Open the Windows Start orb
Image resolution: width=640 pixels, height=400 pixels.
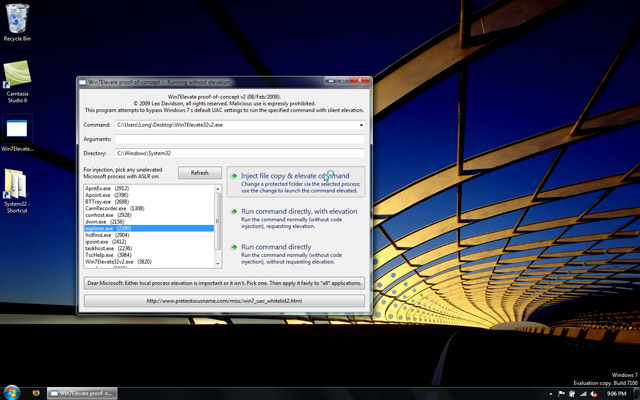pos(11,393)
